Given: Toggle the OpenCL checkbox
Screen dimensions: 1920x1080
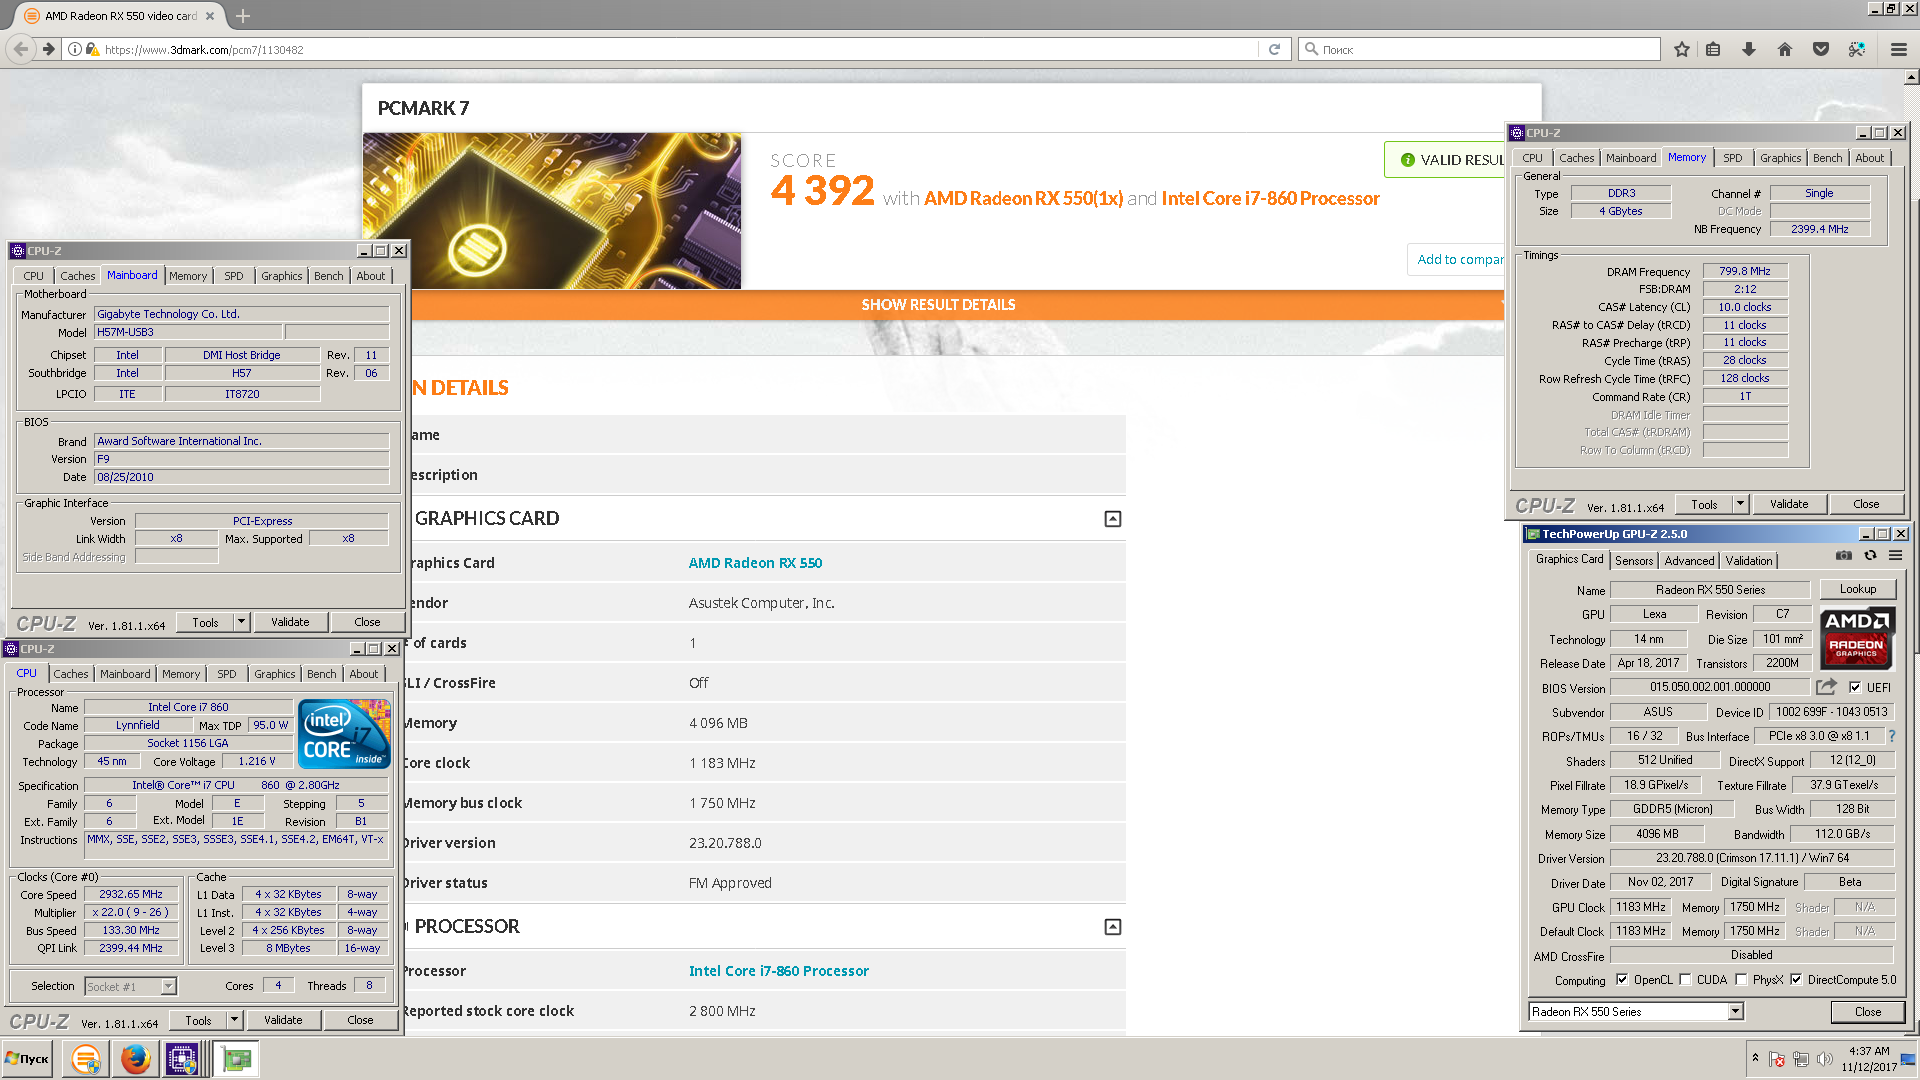Looking at the screenshot, I should [x=1622, y=980].
